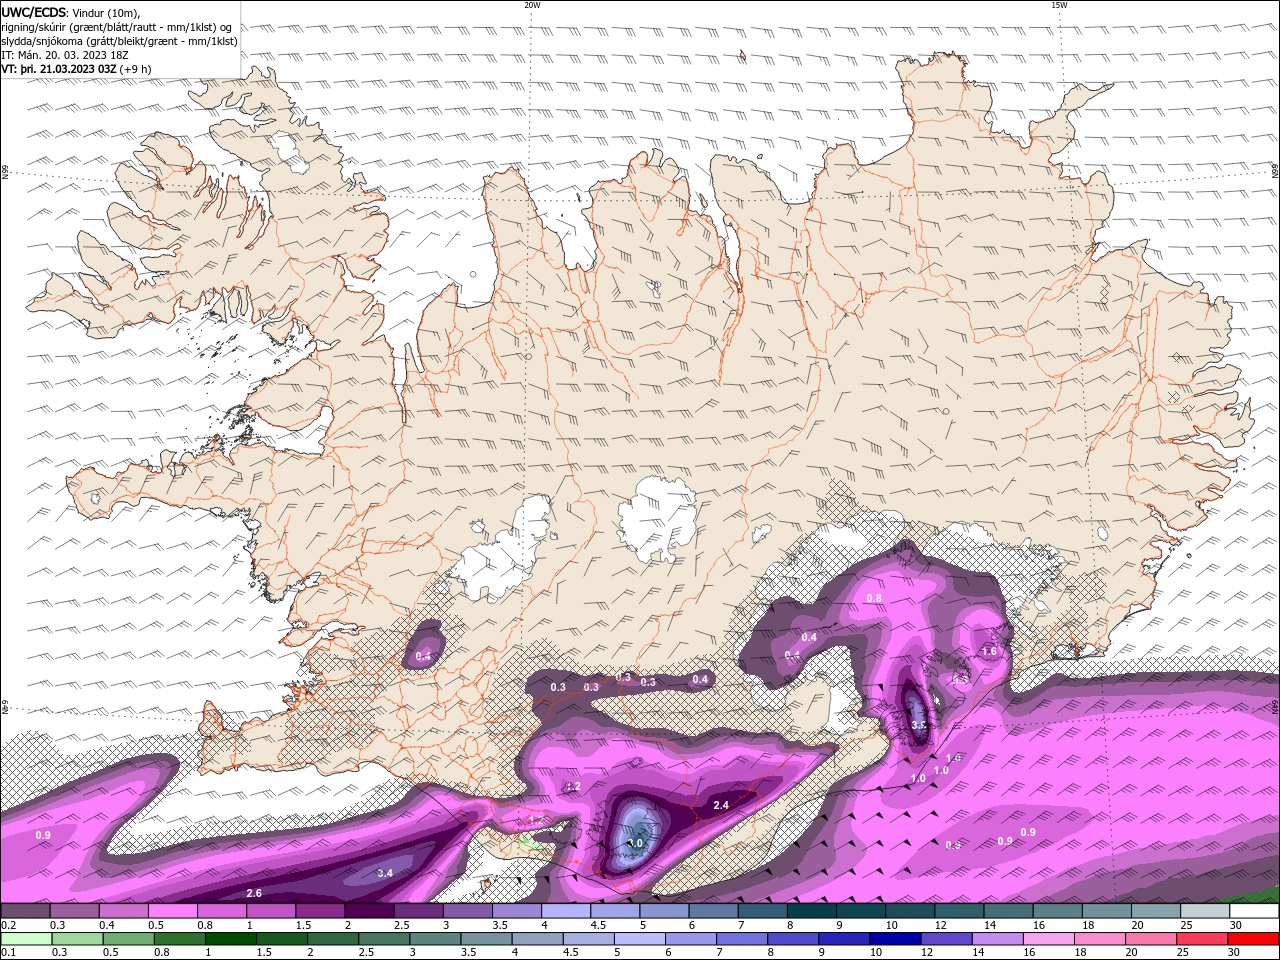The image size is (1280, 960).
Task: Click the upper legend swatch labeled 4.5
Action: tap(615, 911)
